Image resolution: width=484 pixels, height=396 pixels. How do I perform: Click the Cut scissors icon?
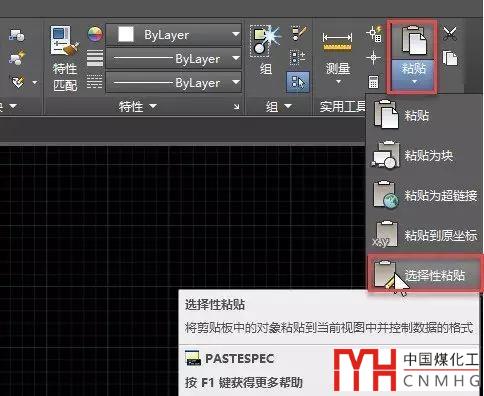(x=450, y=34)
